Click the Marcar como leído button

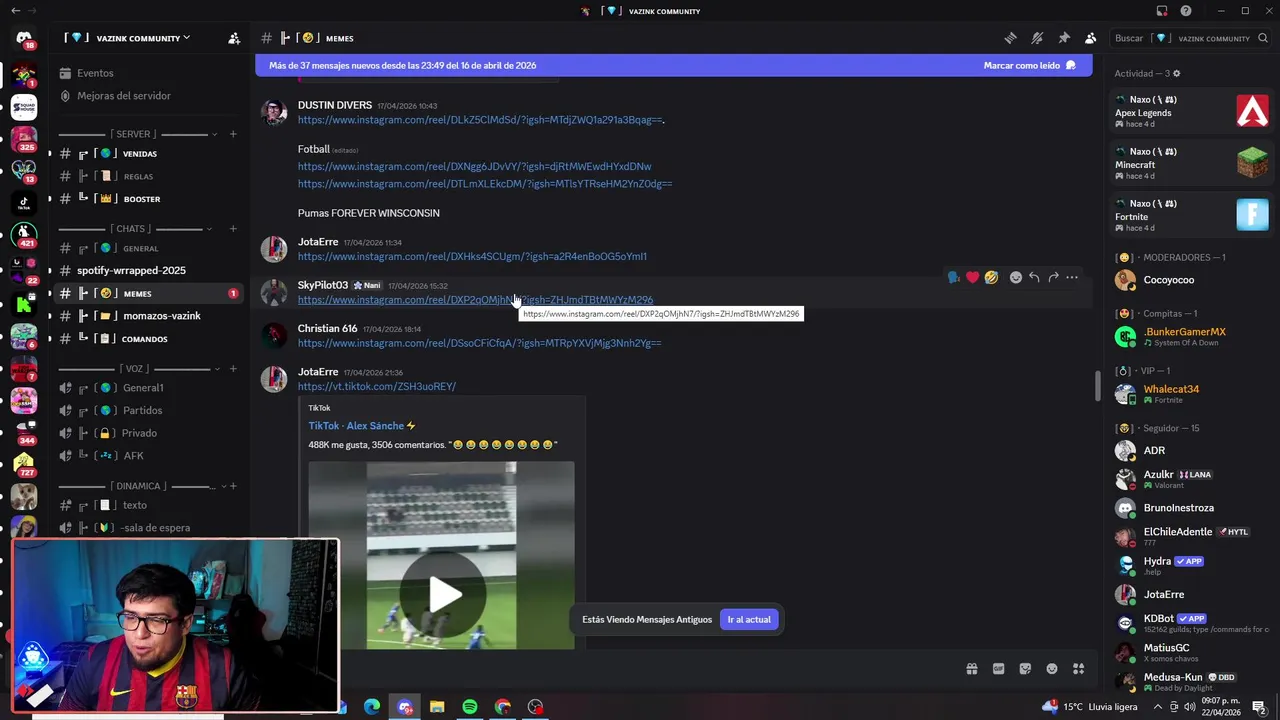[1029, 65]
